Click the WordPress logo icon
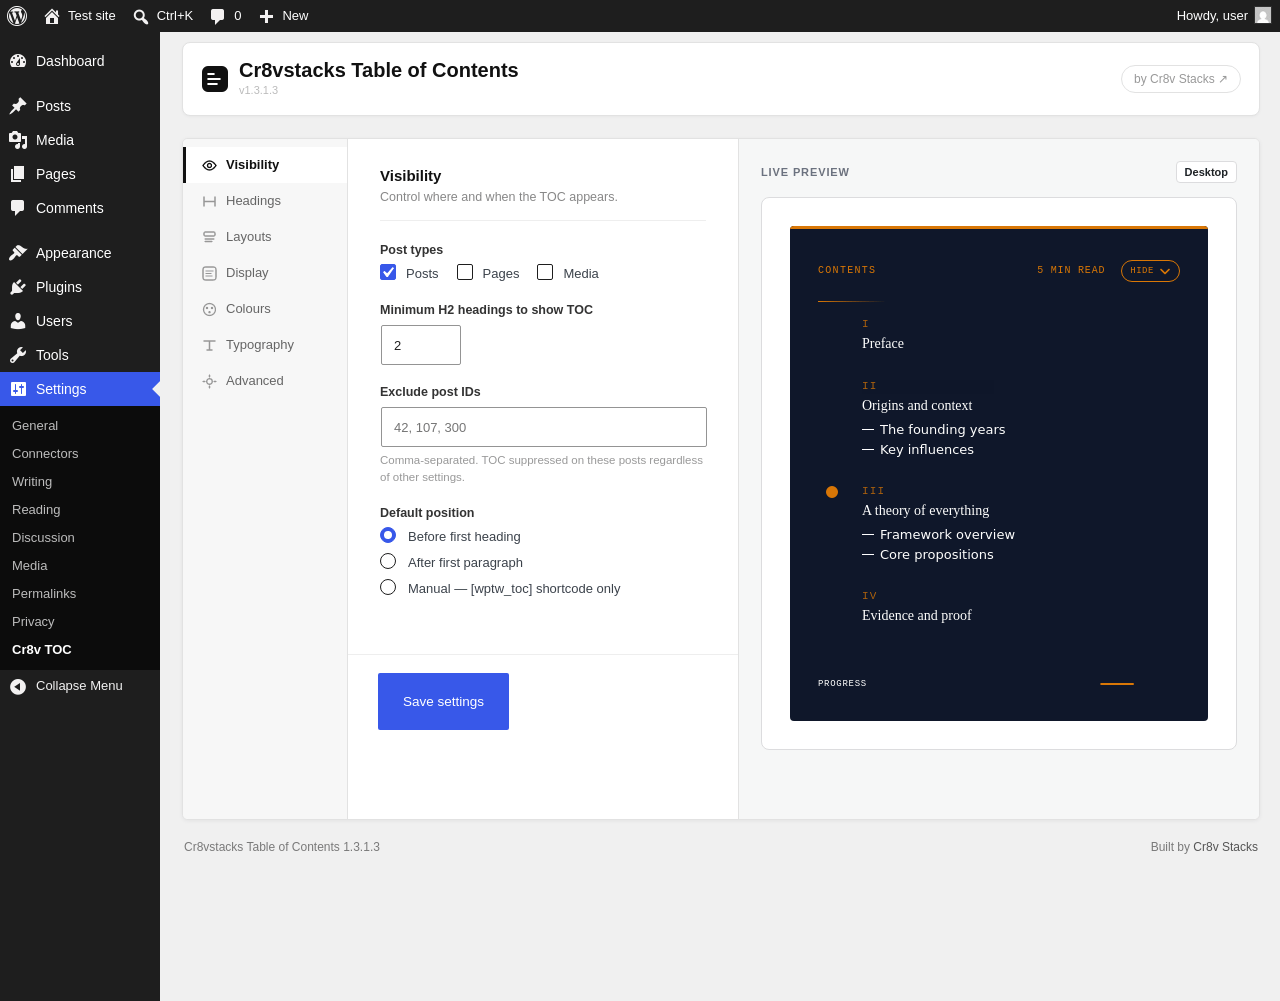This screenshot has width=1280, height=1001. pos(17,16)
